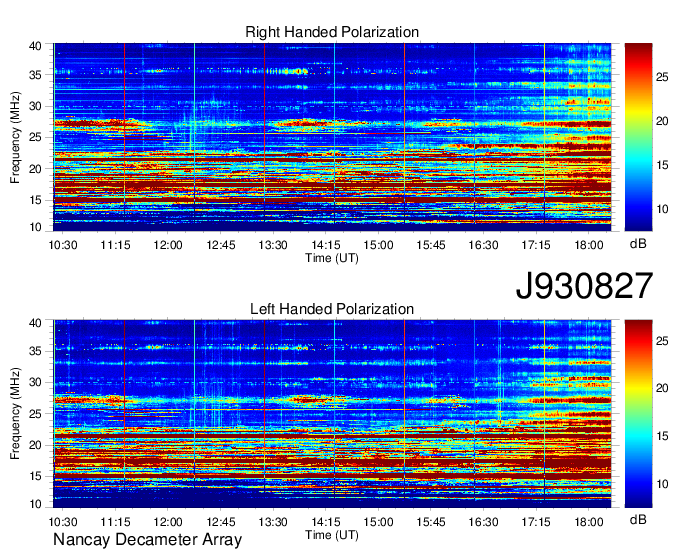Click the 17:15 time tick of Right Handed plot
Screen dimensions: 680x552
coord(536,245)
